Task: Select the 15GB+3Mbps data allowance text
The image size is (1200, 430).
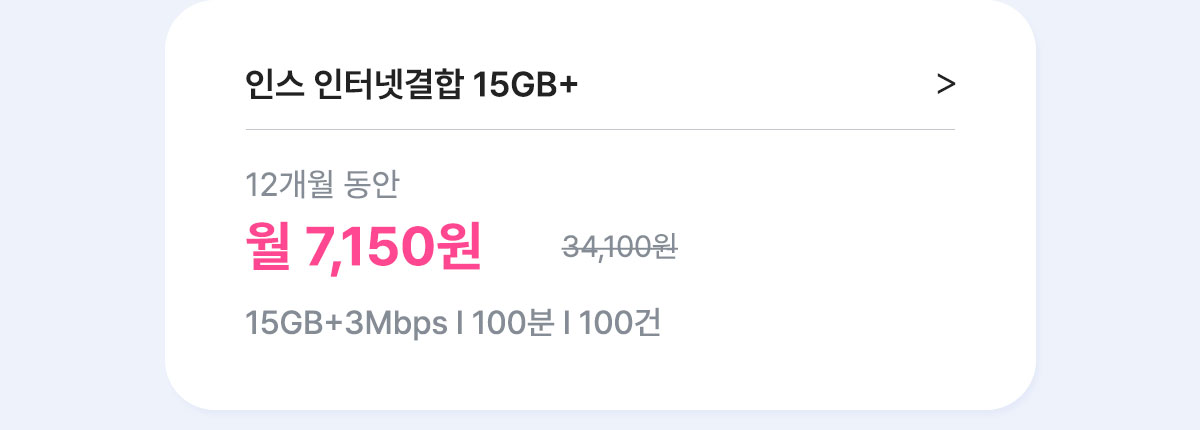Action: pos(346,324)
